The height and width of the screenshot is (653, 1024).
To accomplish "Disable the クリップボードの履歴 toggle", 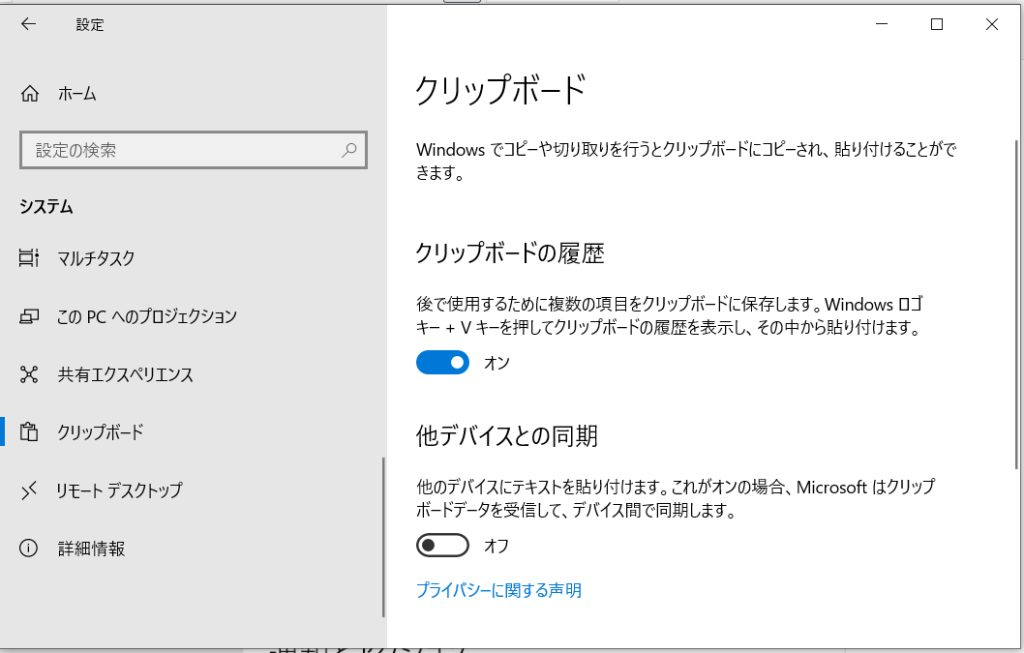I will click(442, 362).
